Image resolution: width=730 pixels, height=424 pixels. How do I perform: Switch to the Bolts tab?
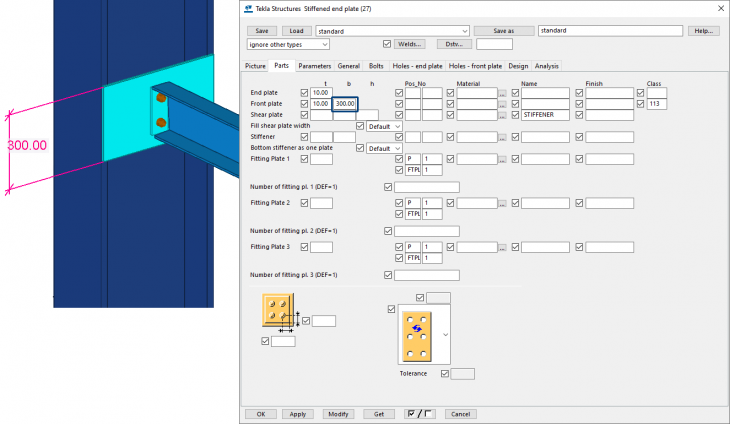coord(376,66)
